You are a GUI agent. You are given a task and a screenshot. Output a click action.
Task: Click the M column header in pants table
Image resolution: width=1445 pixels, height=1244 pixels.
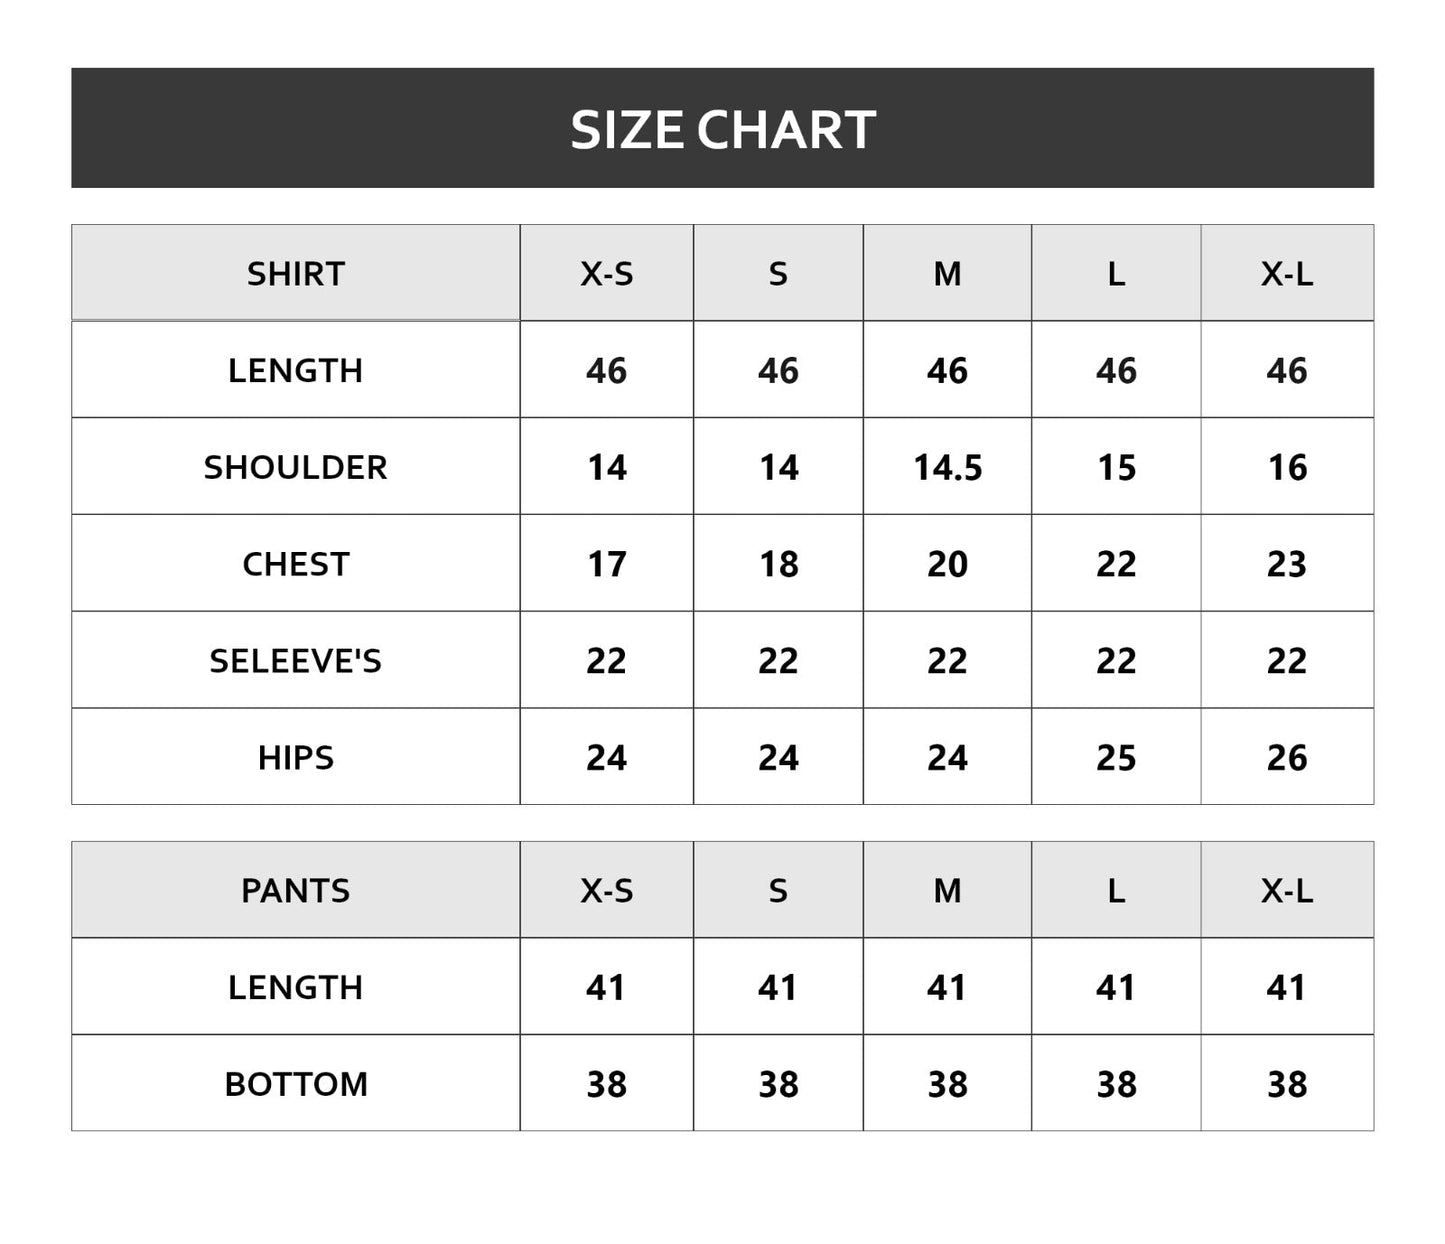[x=947, y=891]
